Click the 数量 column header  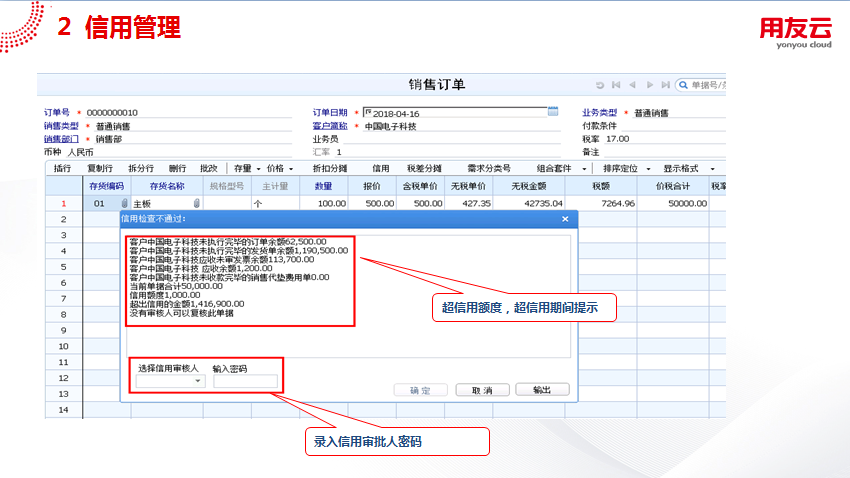click(x=324, y=186)
